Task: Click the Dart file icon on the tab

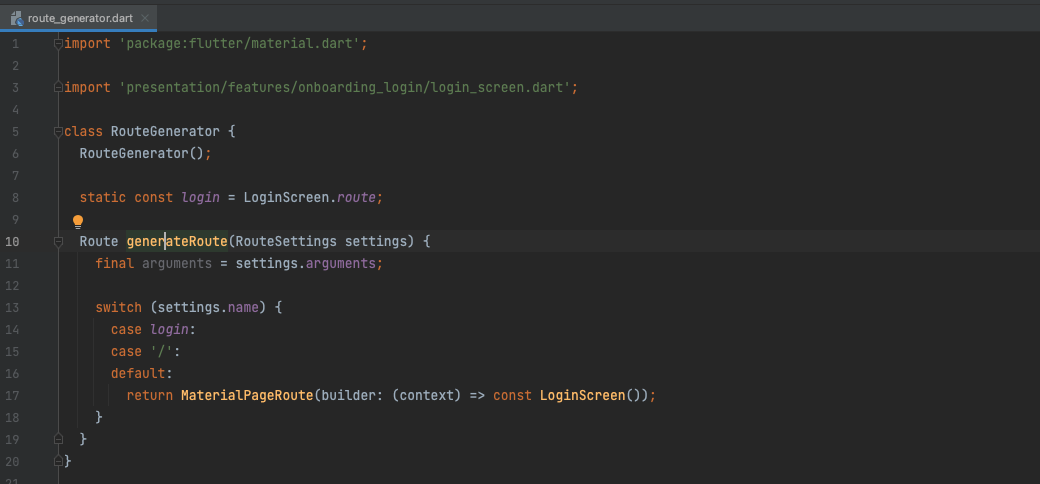Action: point(17,18)
